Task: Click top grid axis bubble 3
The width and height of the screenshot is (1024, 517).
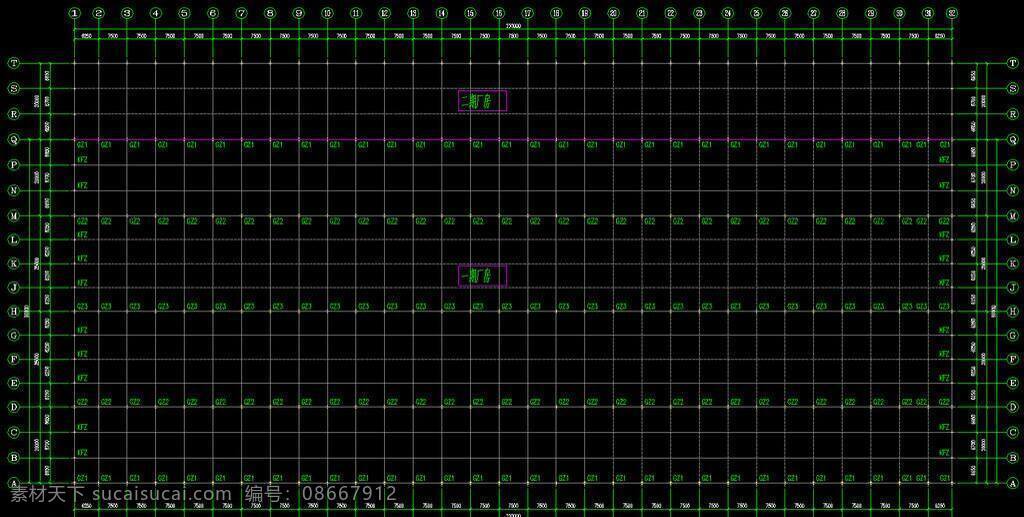Action: 127,12
